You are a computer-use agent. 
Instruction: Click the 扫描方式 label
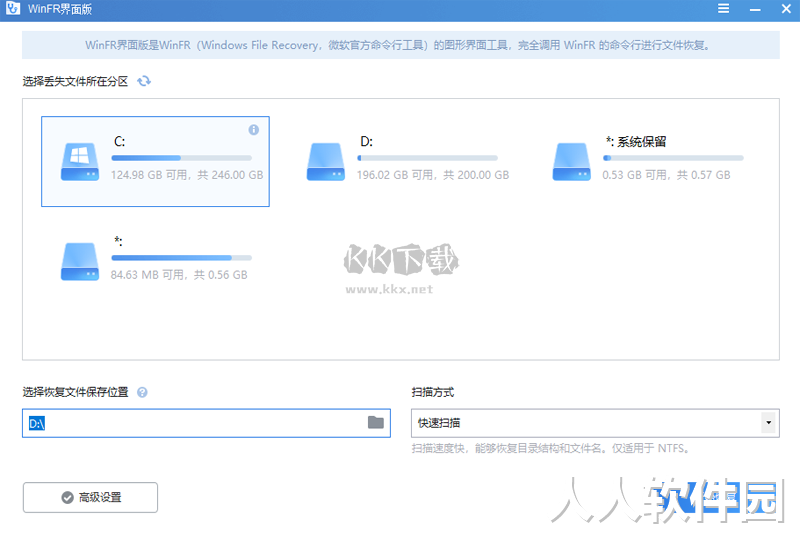(433, 392)
